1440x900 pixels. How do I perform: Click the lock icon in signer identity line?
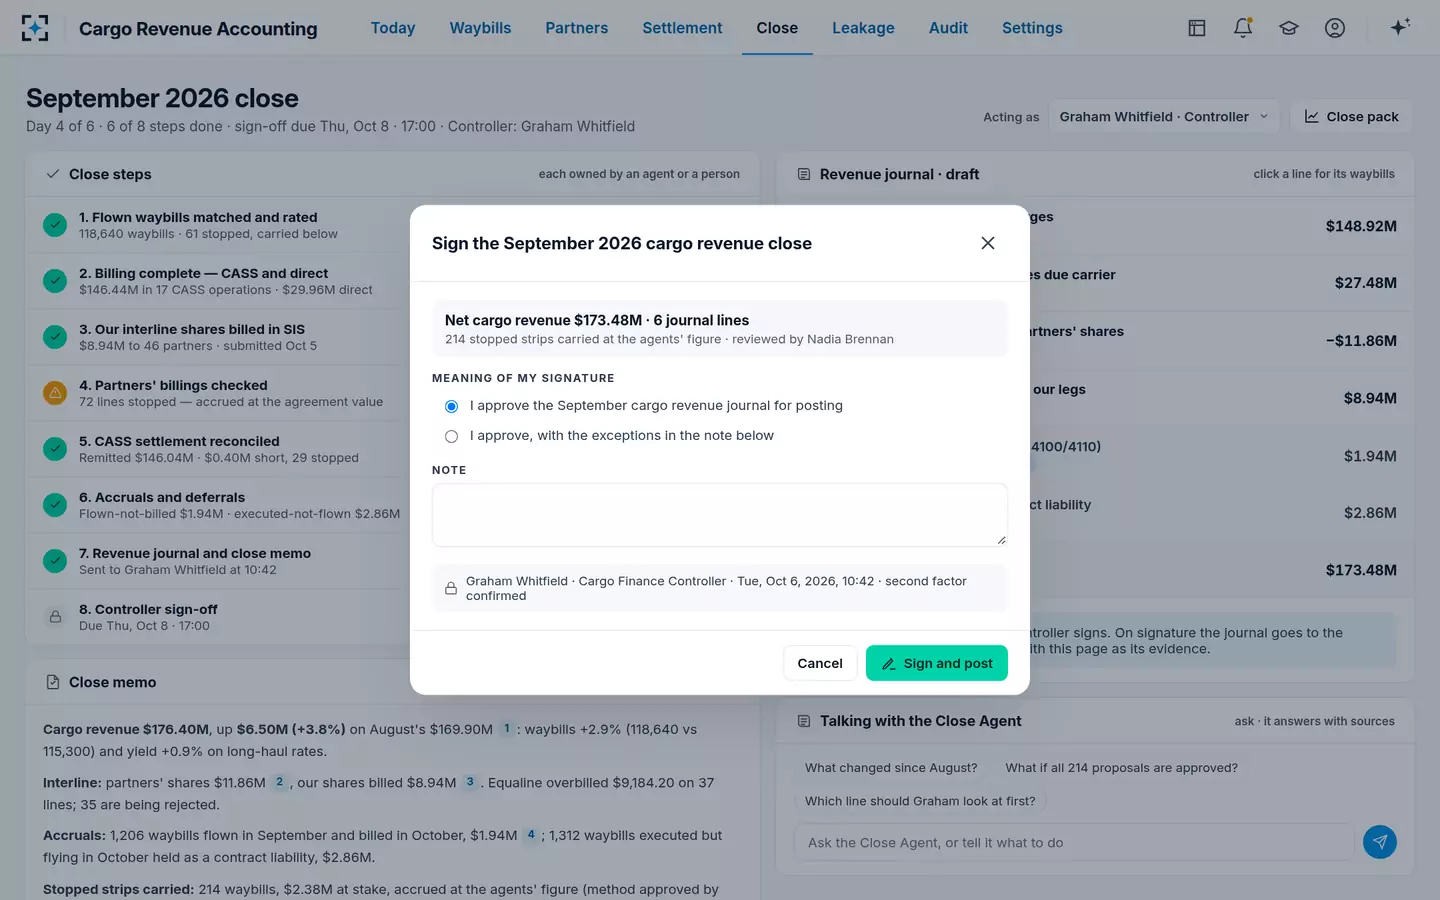[451, 588]
